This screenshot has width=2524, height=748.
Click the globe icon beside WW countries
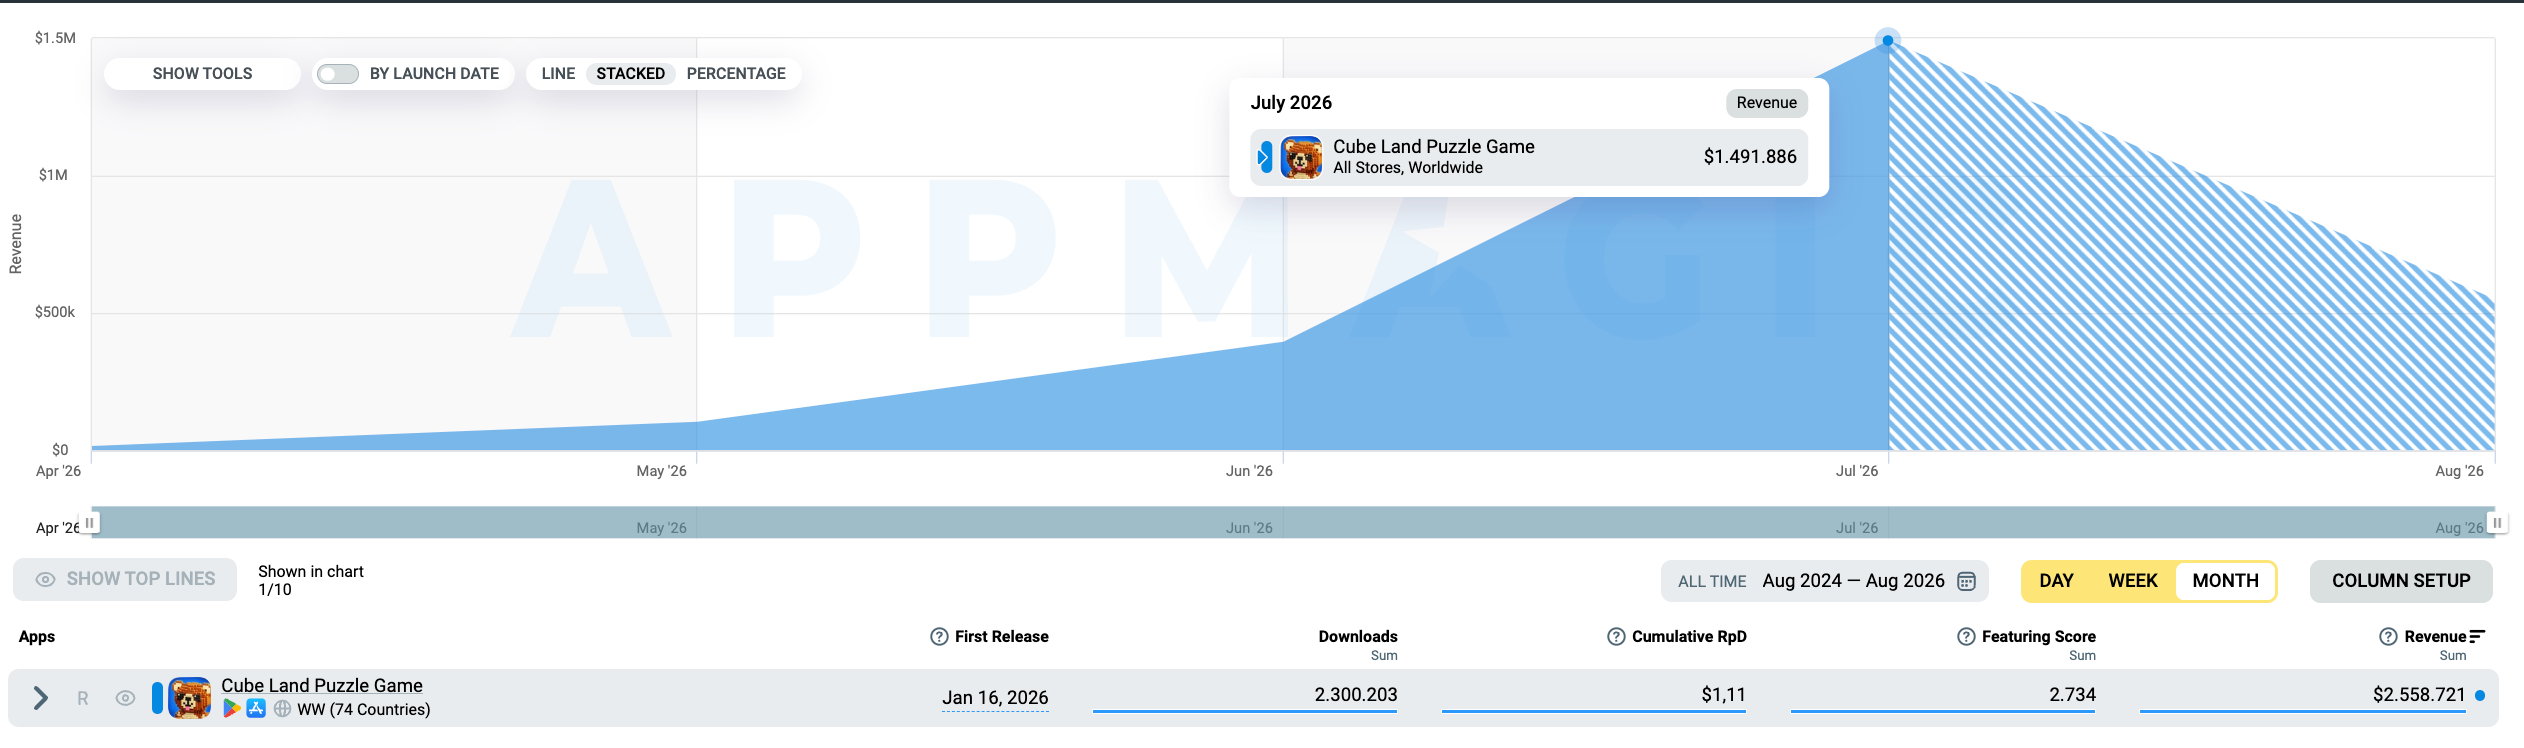pyautogui.click(x=283, y=709)
